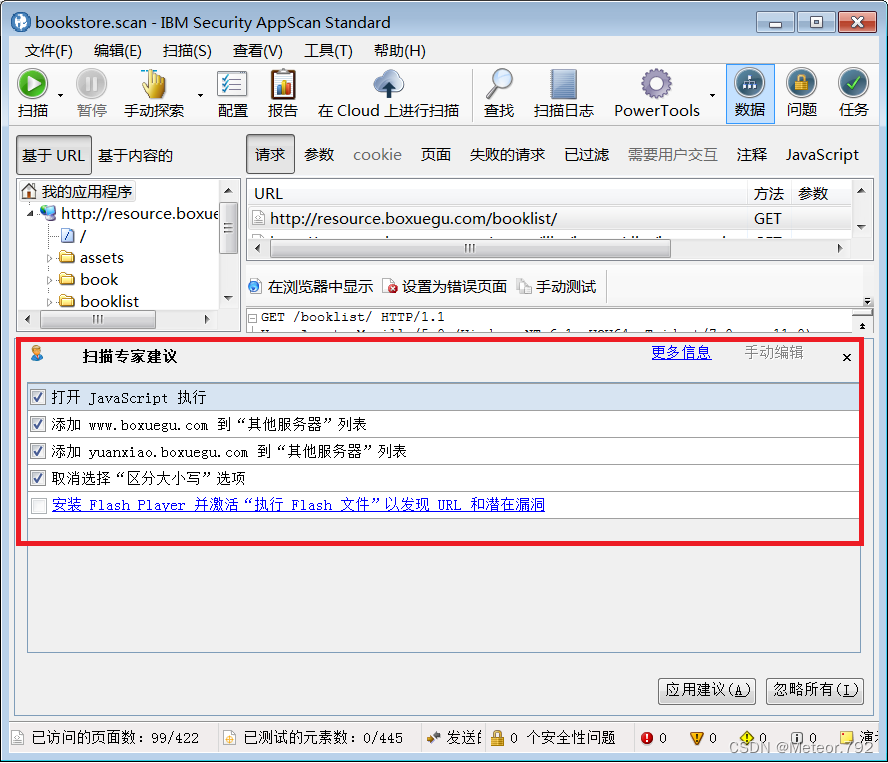Screen dimensions: 888x763
Task: Click the tree panel horizontal scrollbar thumb
Action: pos(97,319)
